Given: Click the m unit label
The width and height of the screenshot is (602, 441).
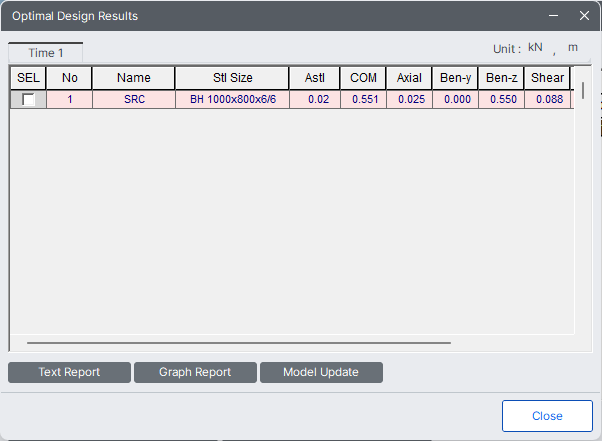Looking at the screenshot, I should point(573,48).
